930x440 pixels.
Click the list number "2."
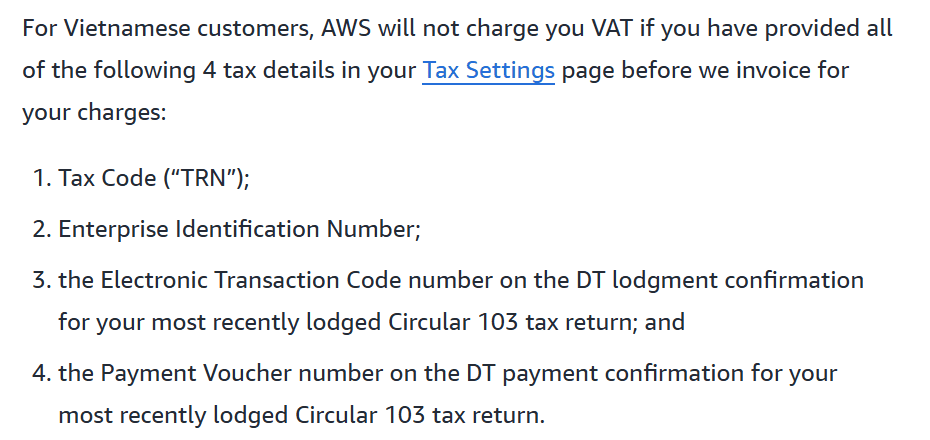point(40,229)
